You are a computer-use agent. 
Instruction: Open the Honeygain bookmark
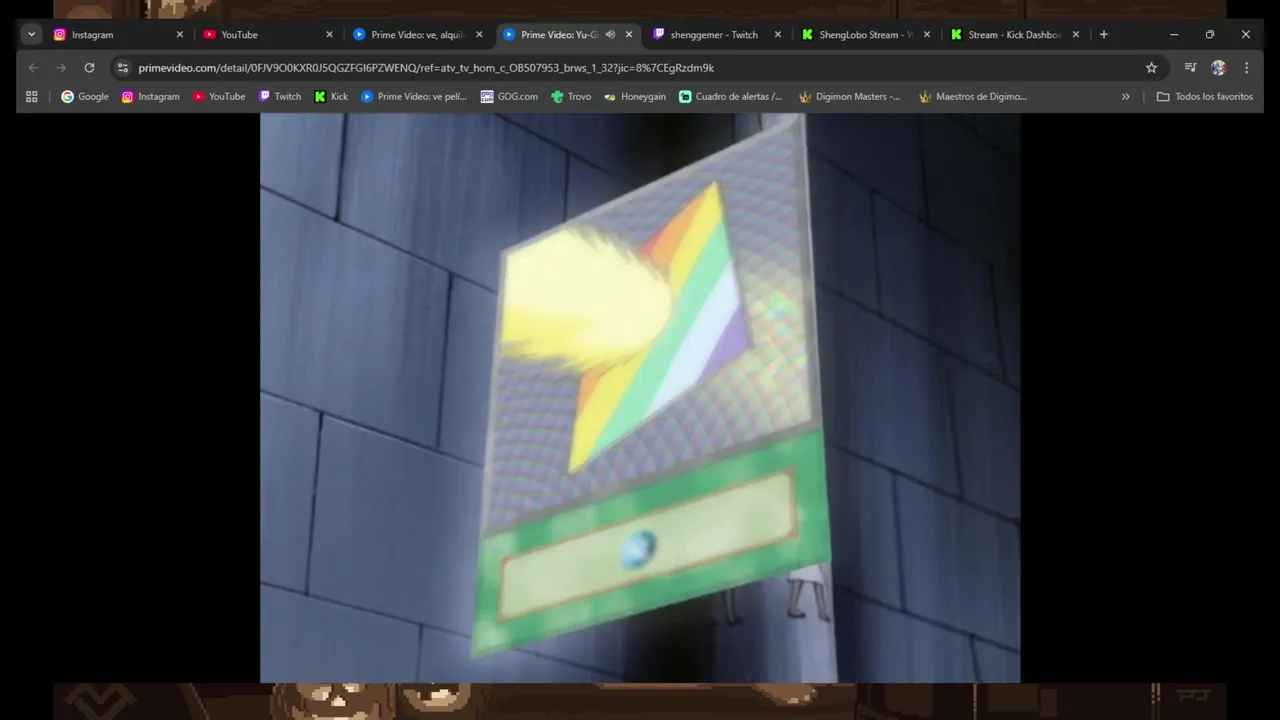[x=635, y=97]
